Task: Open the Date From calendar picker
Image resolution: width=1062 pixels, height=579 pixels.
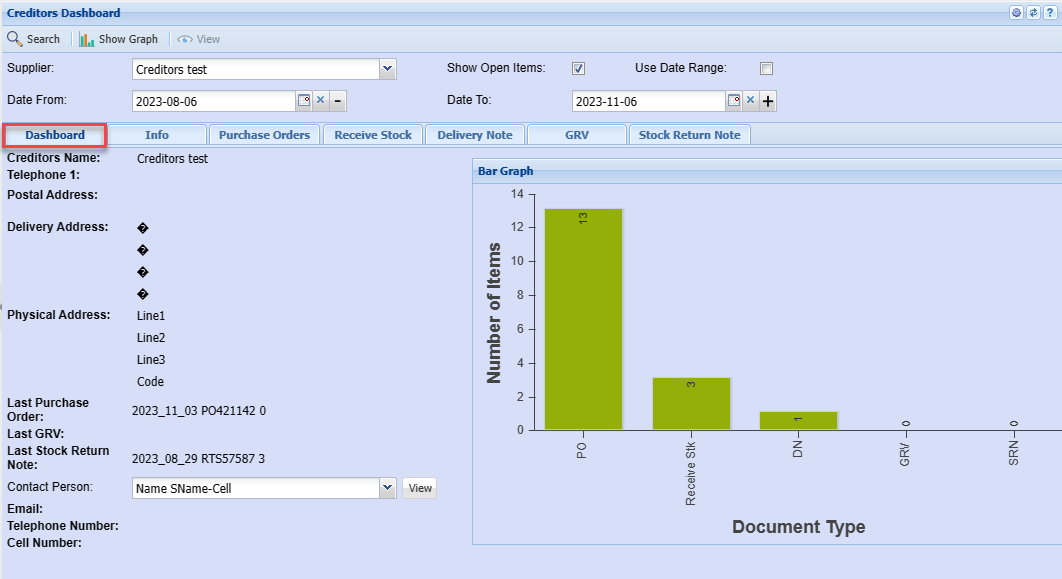Action: click(x=304, y=101)
